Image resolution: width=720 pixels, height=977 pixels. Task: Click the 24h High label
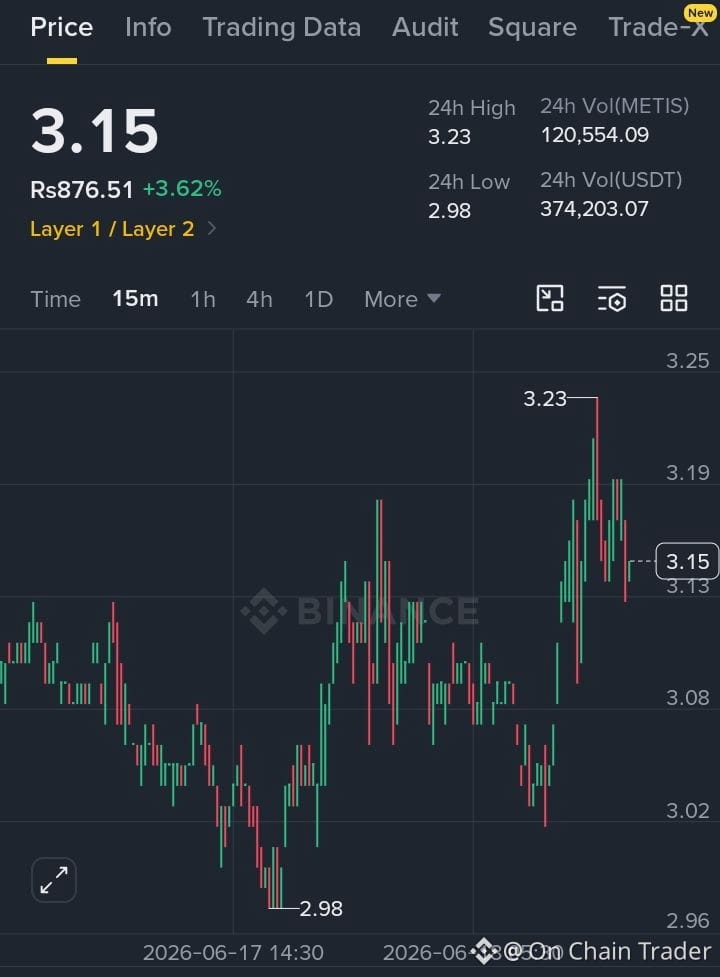[471, 108]
